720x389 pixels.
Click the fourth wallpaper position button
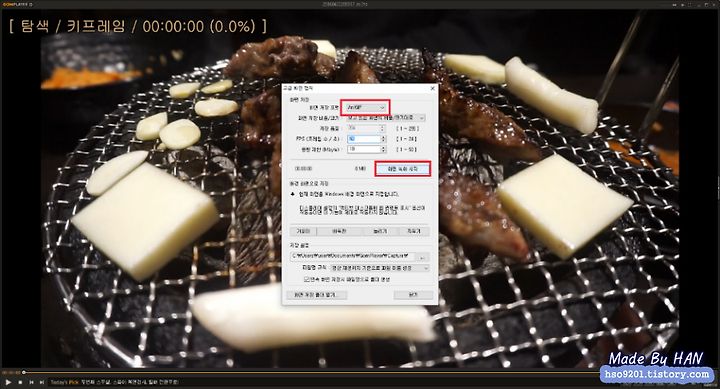(414, 231)
